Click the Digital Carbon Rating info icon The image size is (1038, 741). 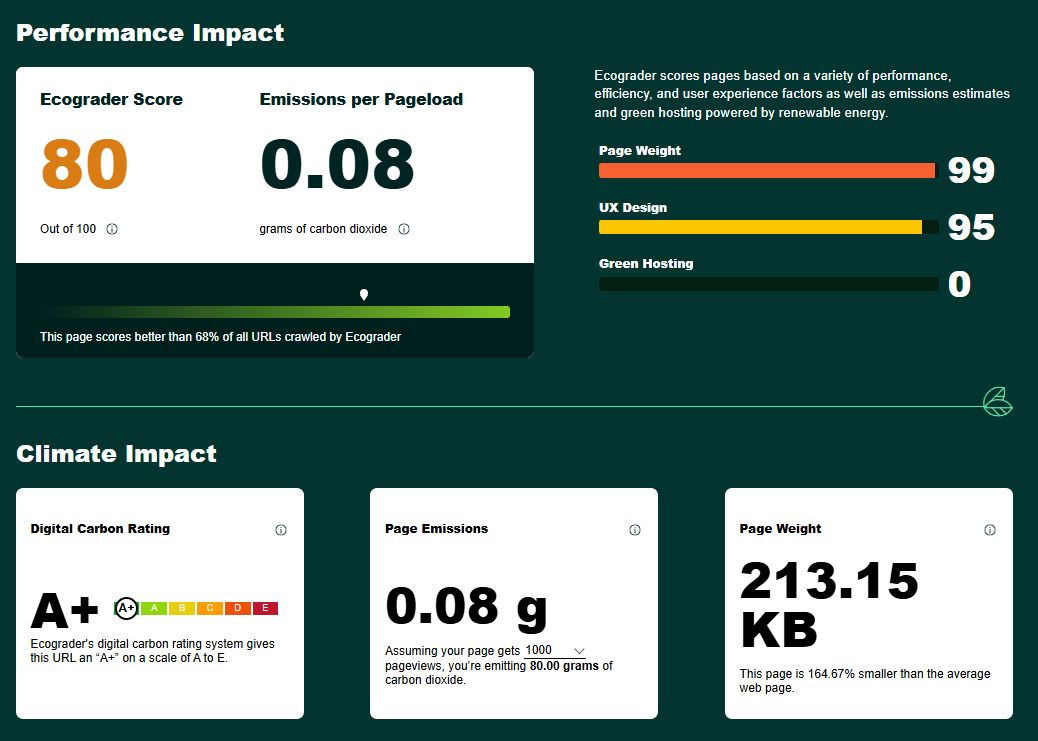point(281,530)
